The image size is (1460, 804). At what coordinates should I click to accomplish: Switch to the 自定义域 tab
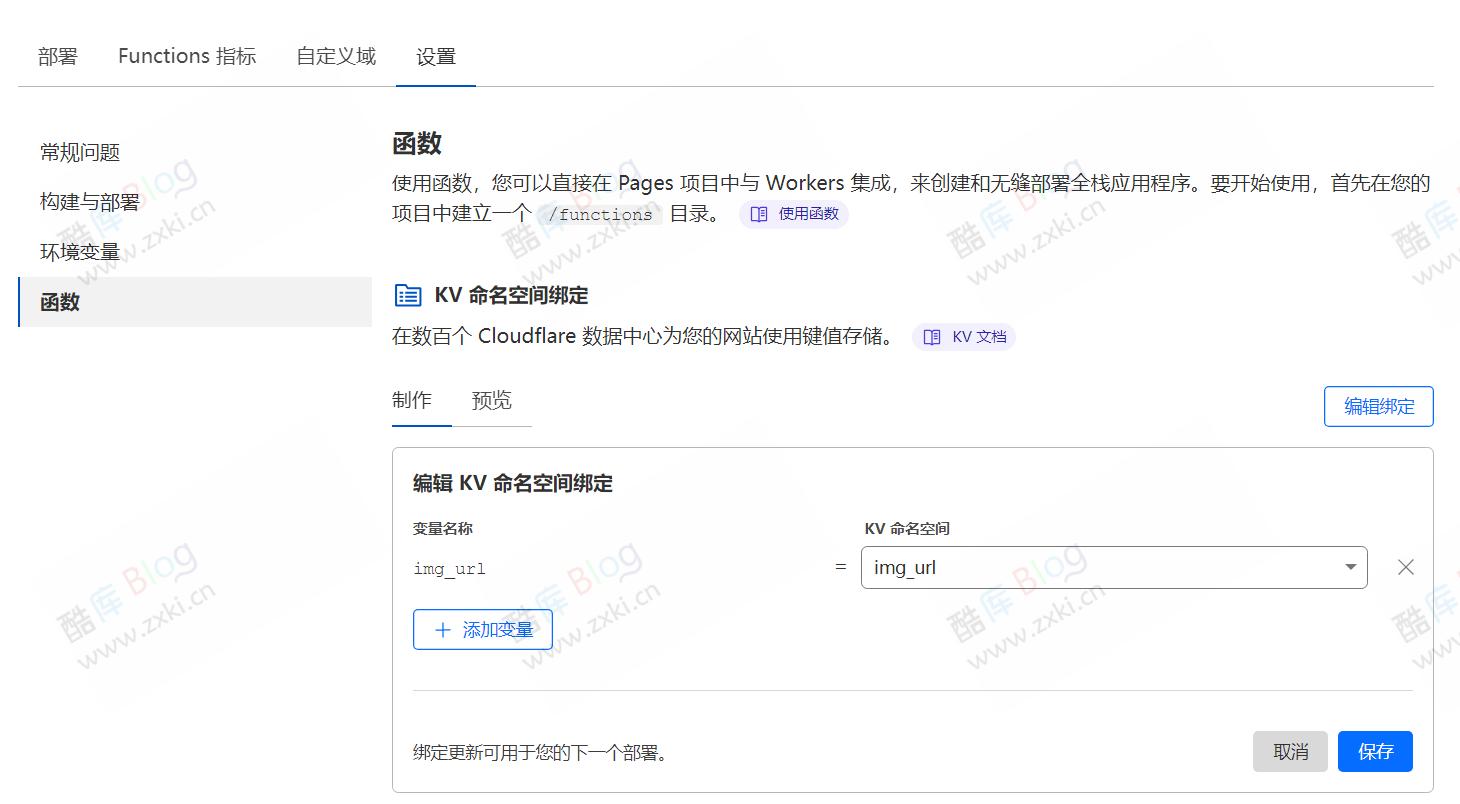(334, 56)
